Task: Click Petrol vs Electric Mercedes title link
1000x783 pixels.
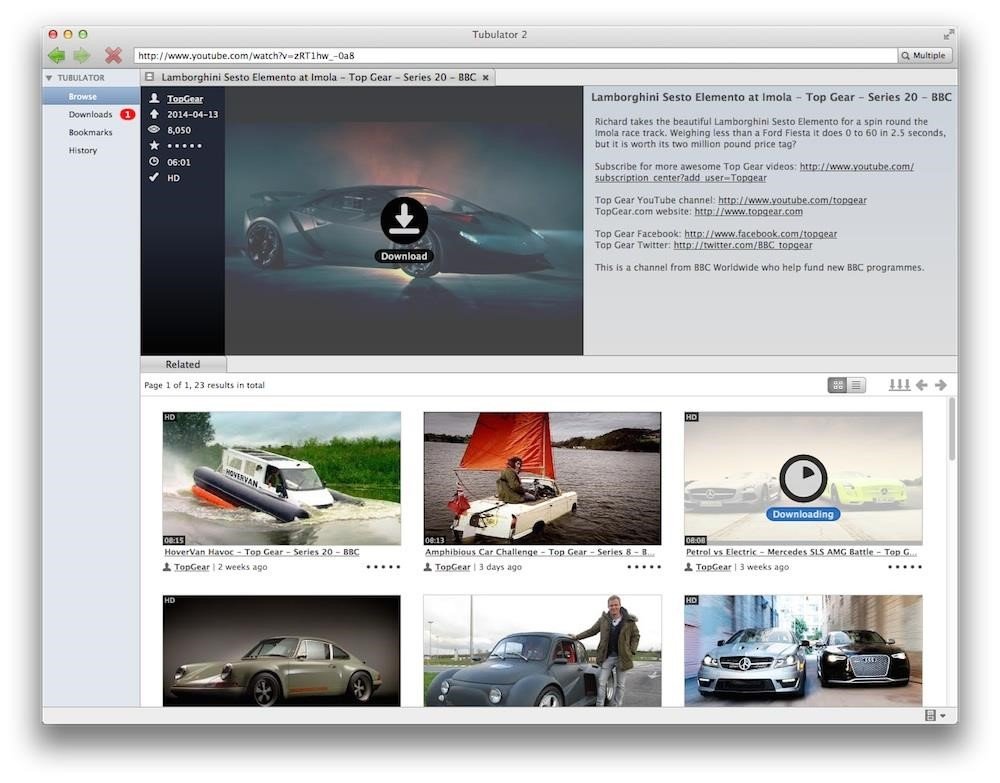Action: coord(801,552)
